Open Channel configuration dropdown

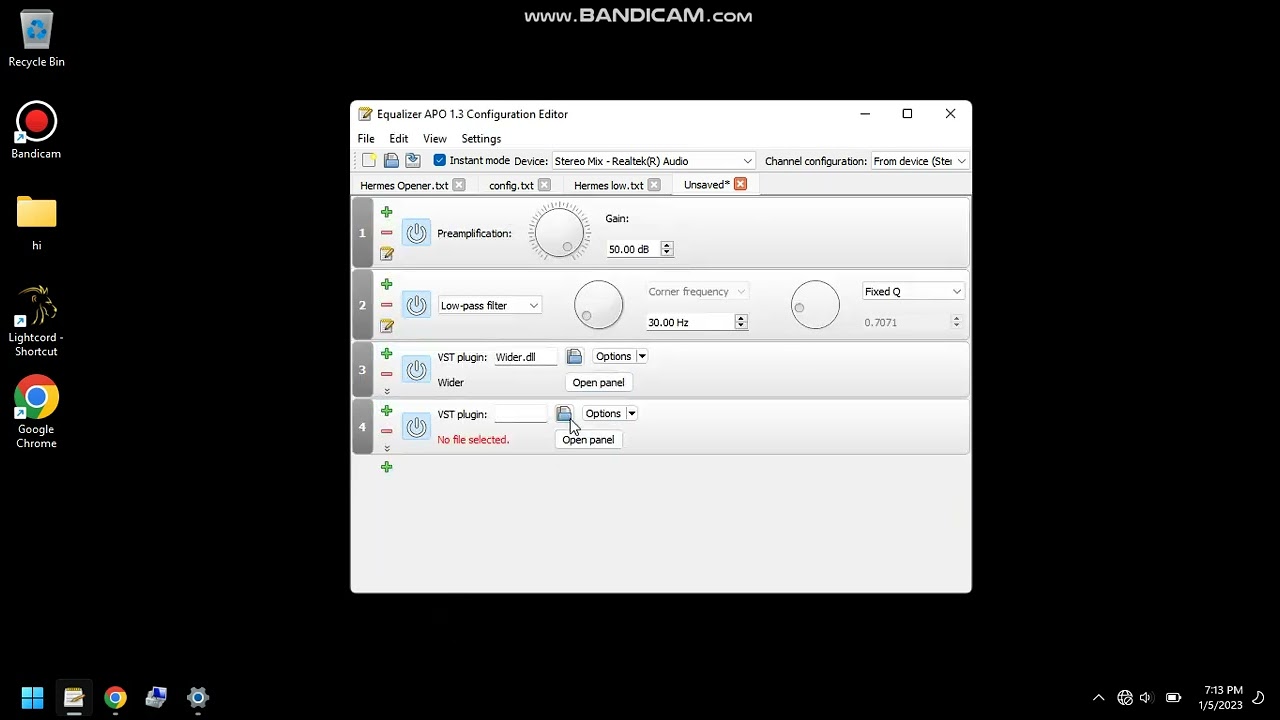click(919, 161)
